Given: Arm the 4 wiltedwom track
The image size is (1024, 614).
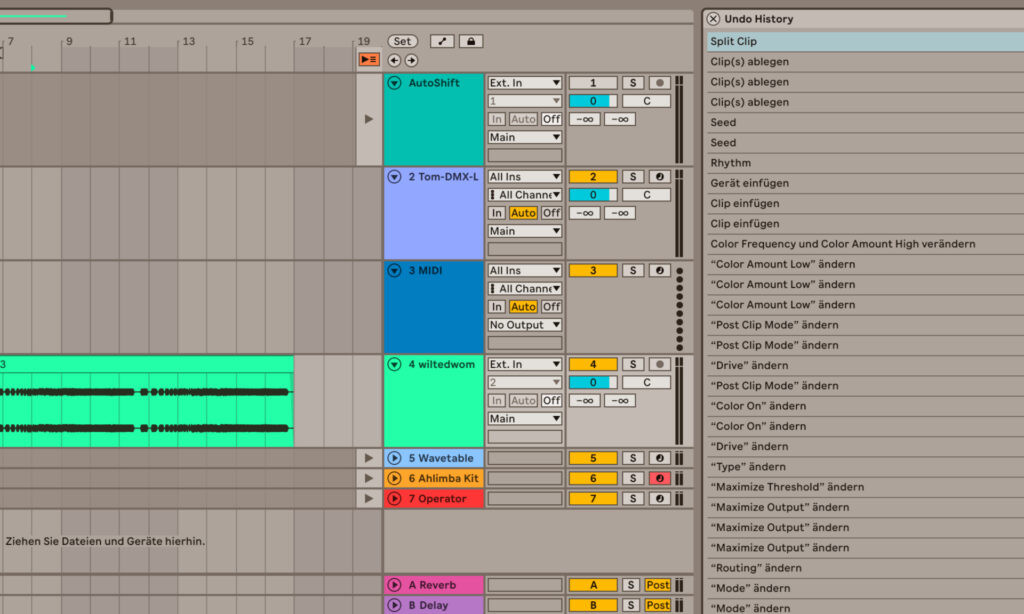Looking at the screenshot, I should (x=660, y=364).
